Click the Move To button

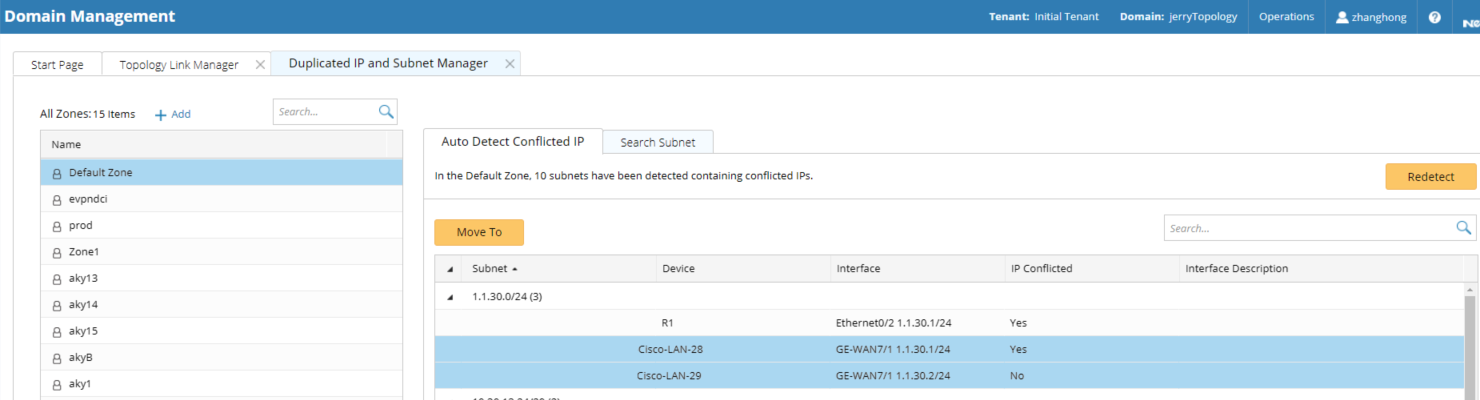pyautogui.click(x=479, y=232)
